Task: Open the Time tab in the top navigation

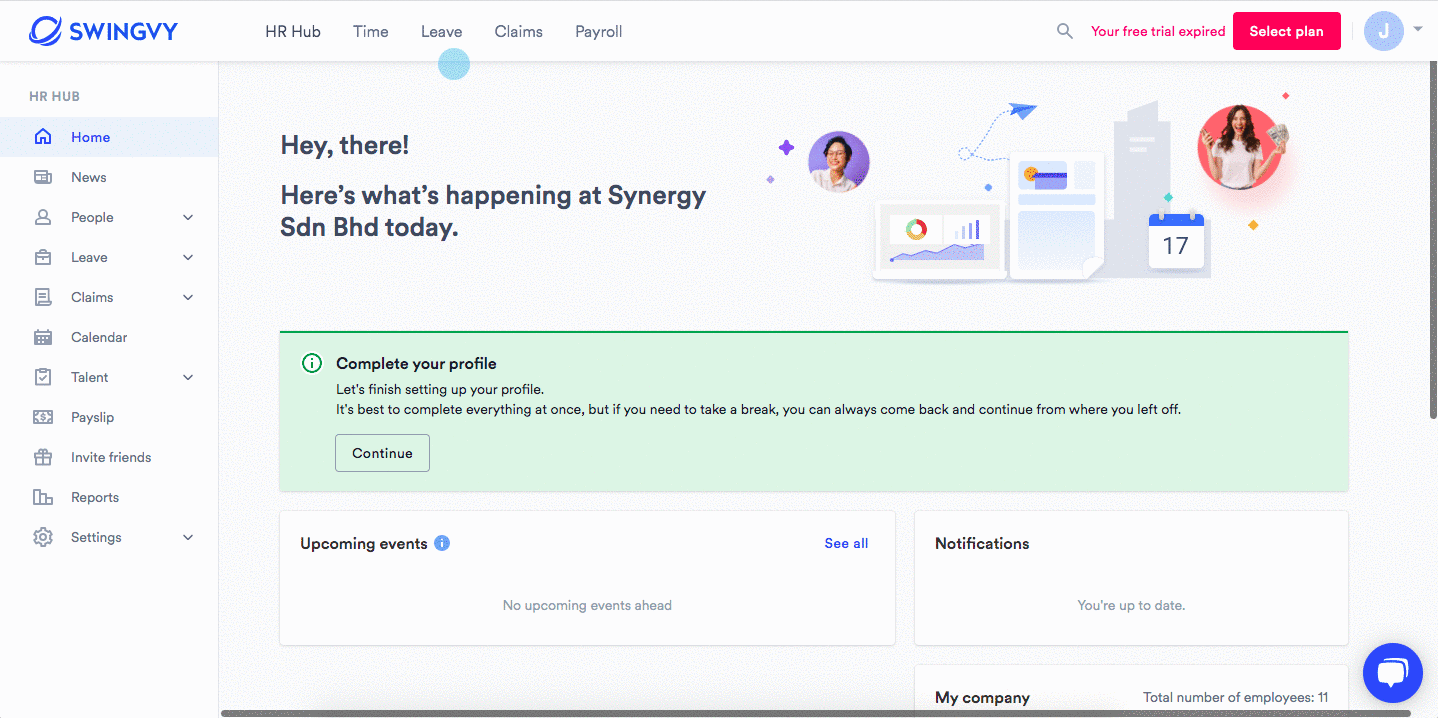Action: (x=370, y=31)
